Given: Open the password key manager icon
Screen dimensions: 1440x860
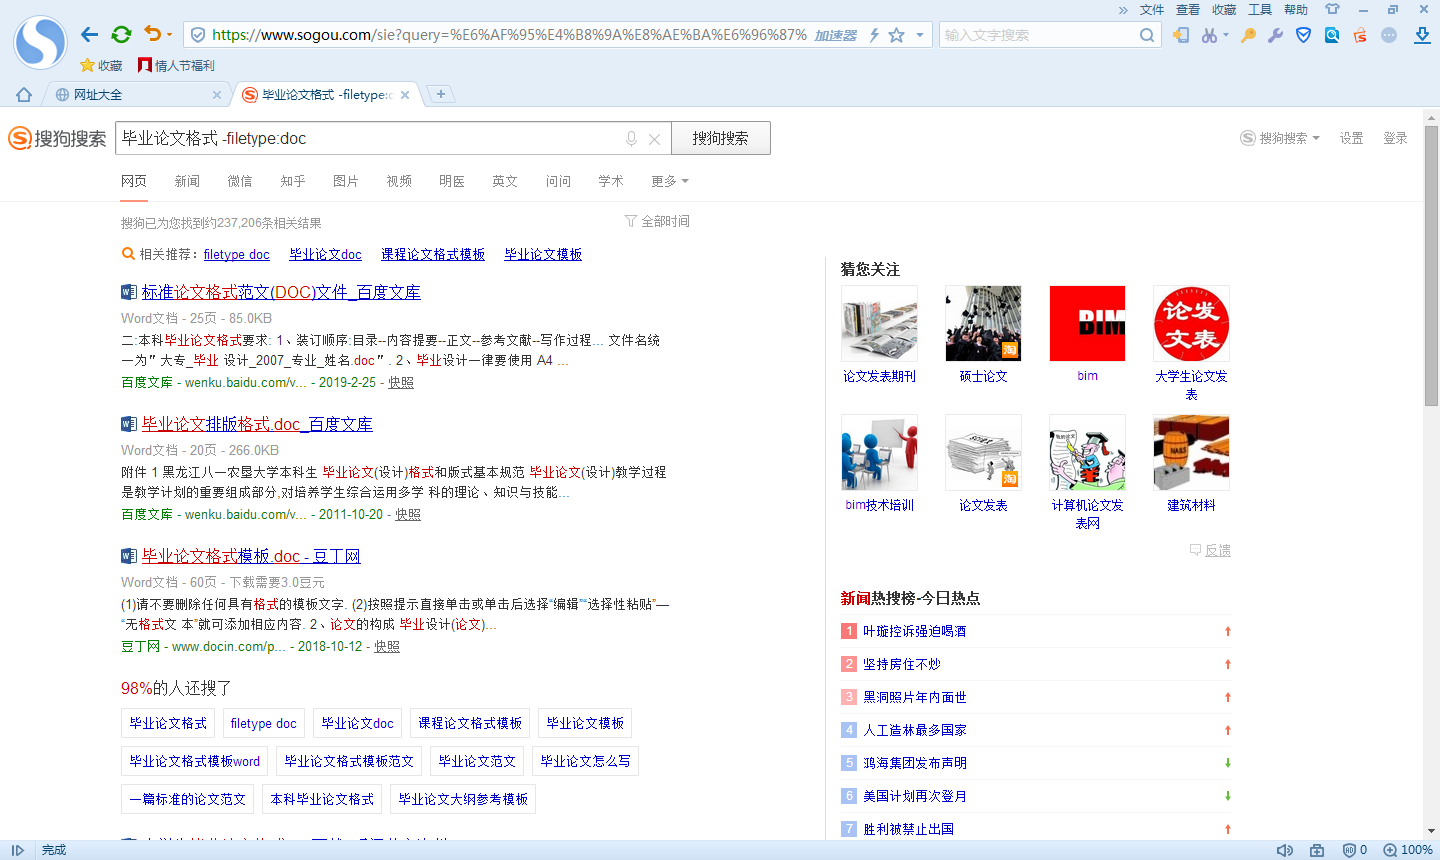Looking at the screenshot, I should (x=1248, y=35).
